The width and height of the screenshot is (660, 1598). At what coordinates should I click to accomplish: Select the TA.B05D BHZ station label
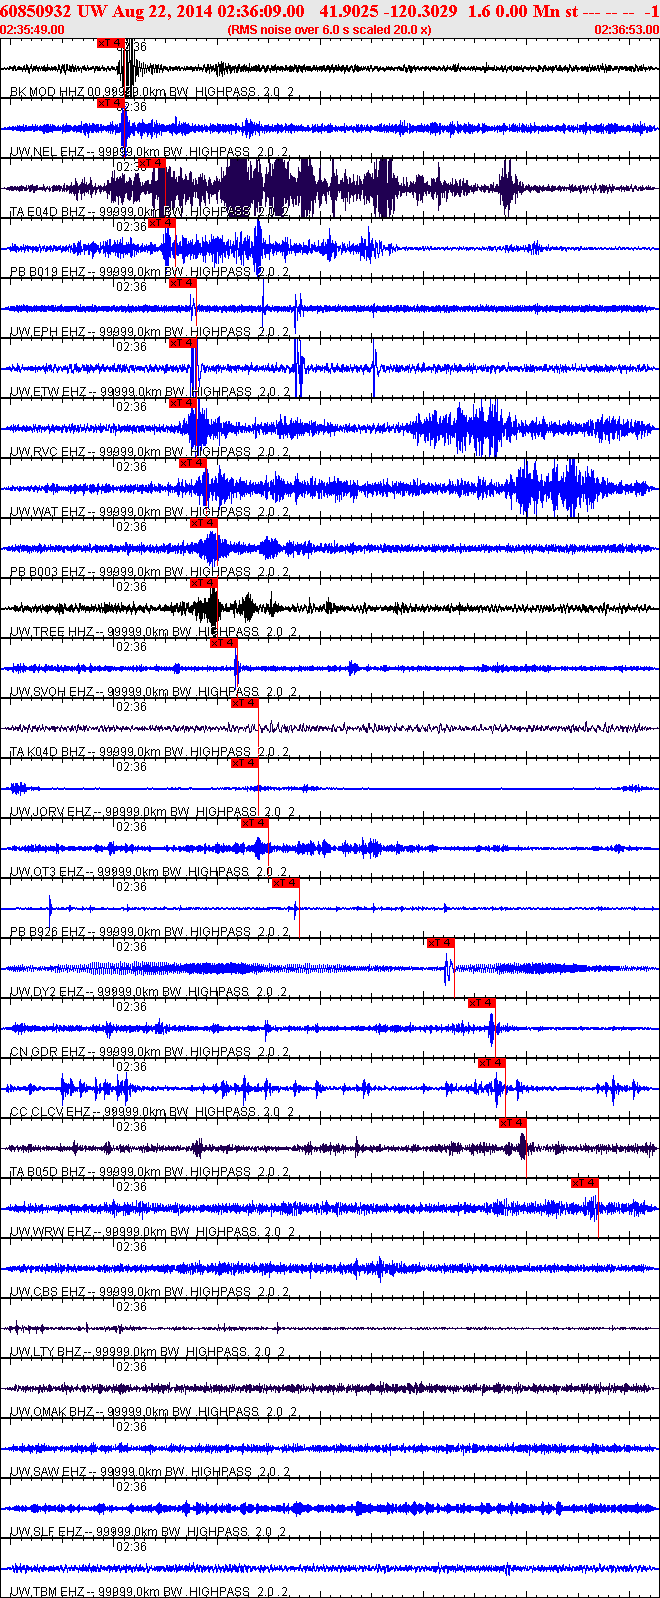(x=149, y=1172)
